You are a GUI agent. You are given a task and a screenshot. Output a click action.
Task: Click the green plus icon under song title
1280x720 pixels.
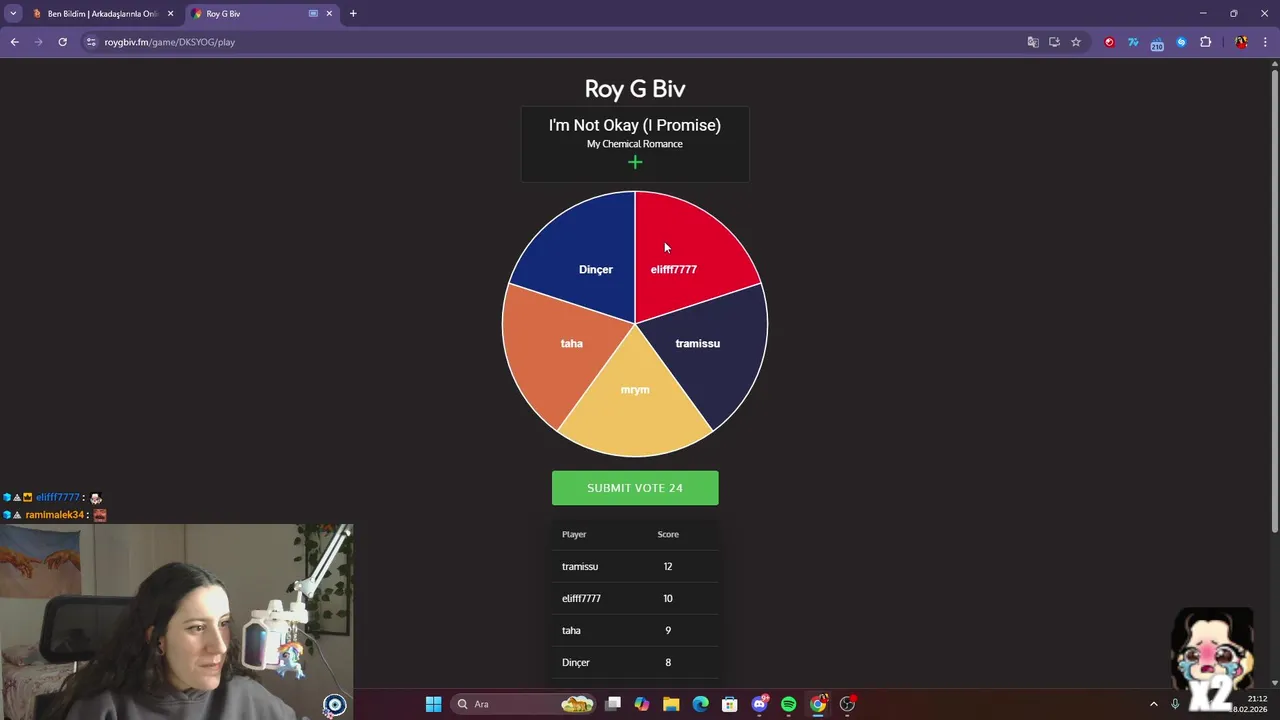coord(635,162)
